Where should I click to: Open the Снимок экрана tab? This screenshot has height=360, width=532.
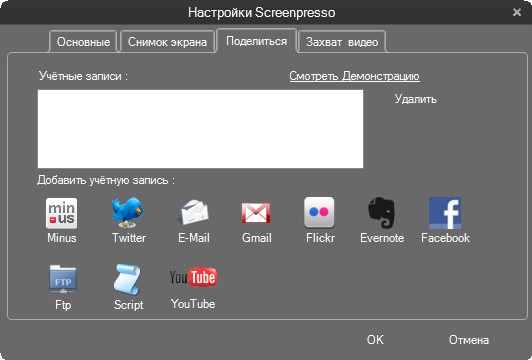[167, 42]
